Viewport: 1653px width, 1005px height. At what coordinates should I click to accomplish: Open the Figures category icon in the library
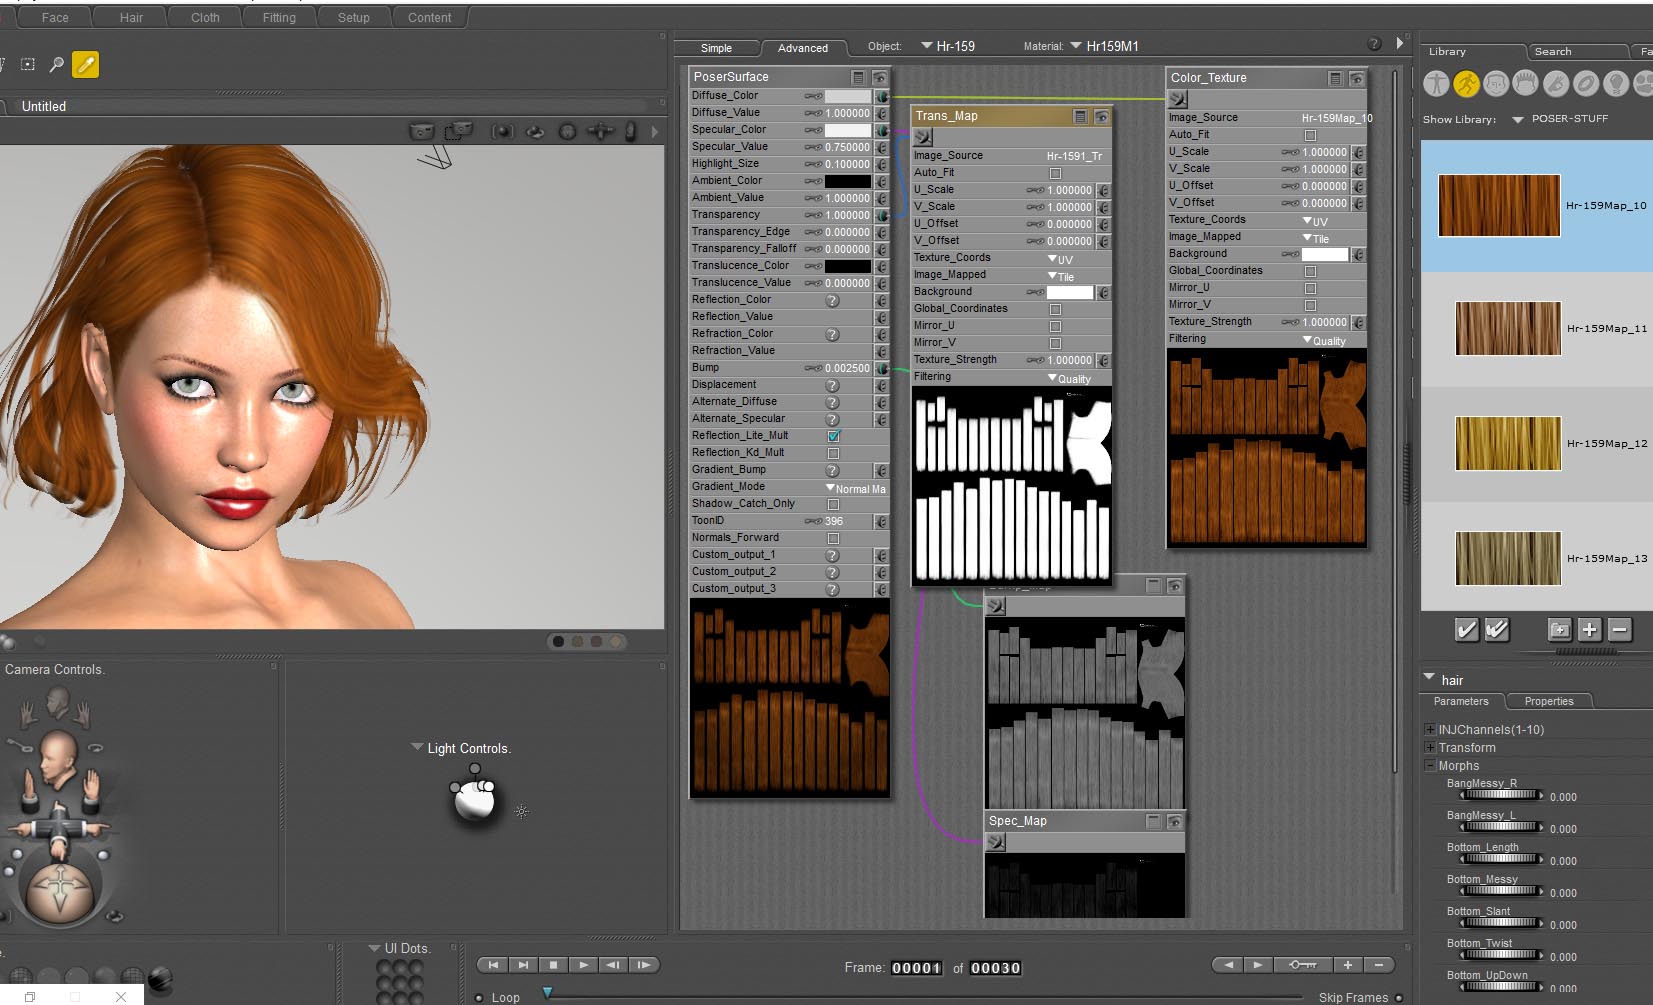click(x=1436, y=84)
